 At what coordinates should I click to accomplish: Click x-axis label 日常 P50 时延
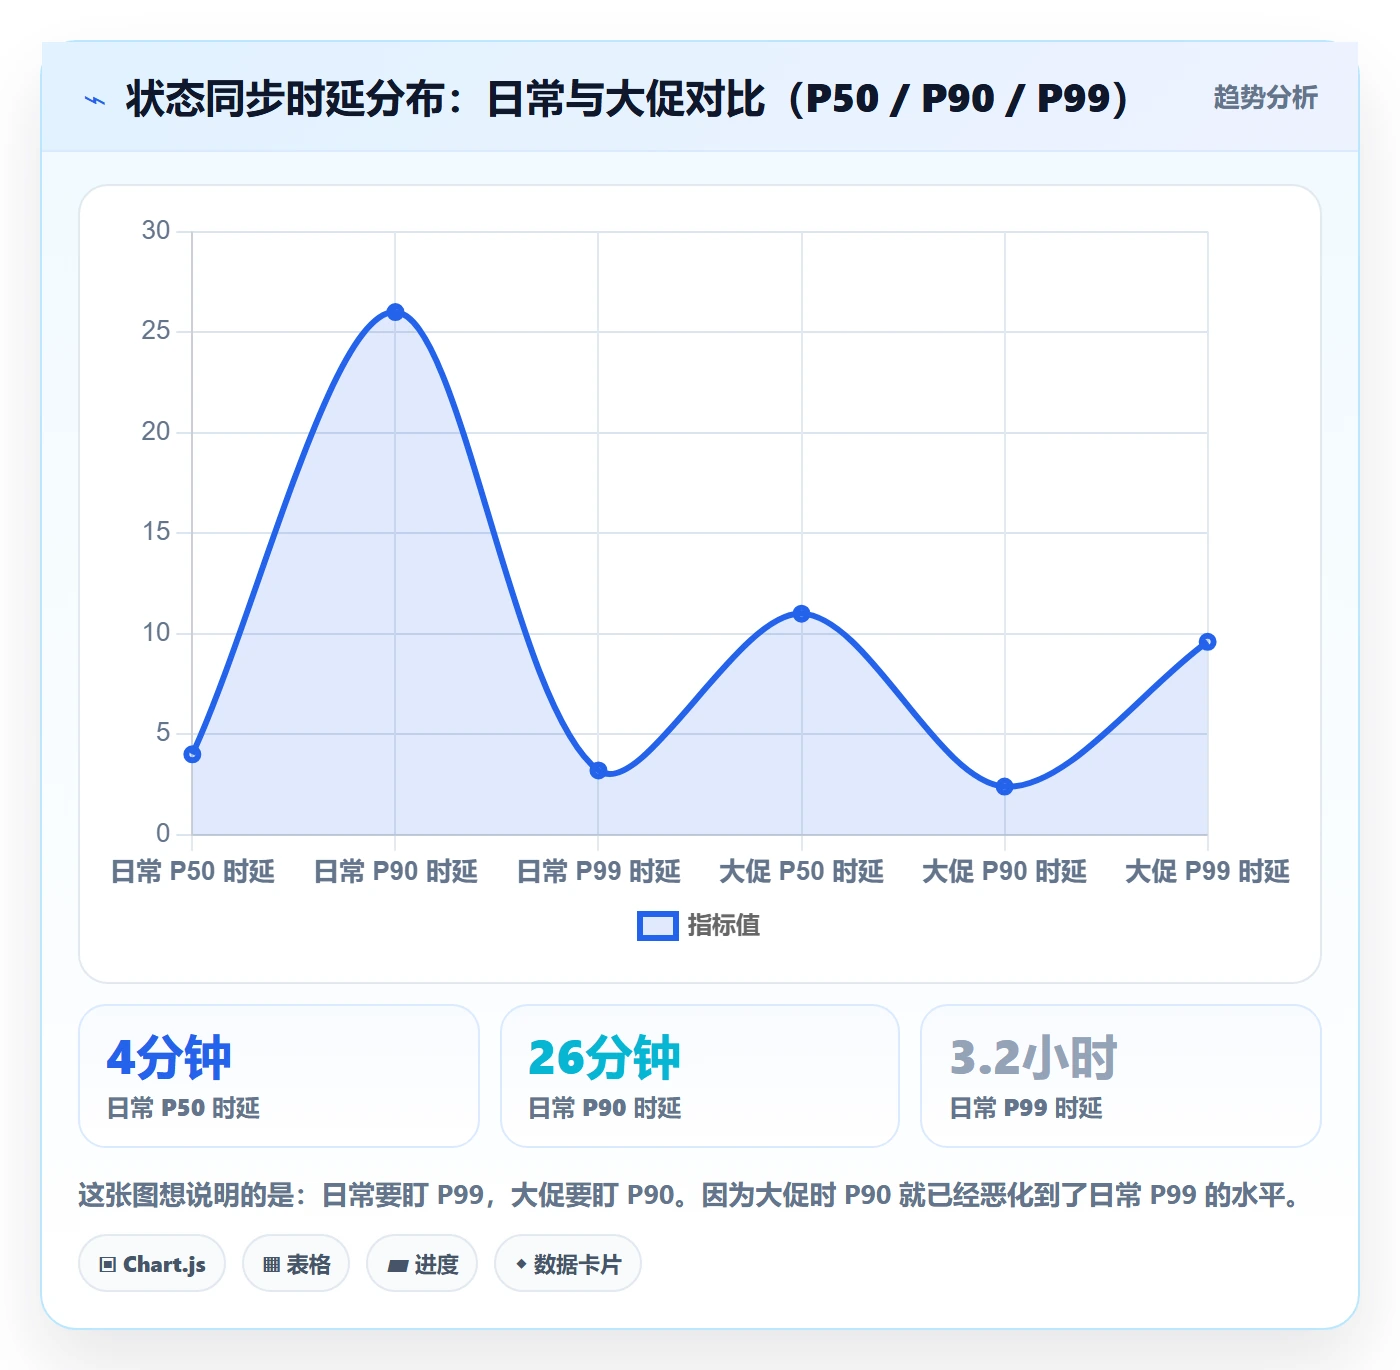(x=192, y=872)
